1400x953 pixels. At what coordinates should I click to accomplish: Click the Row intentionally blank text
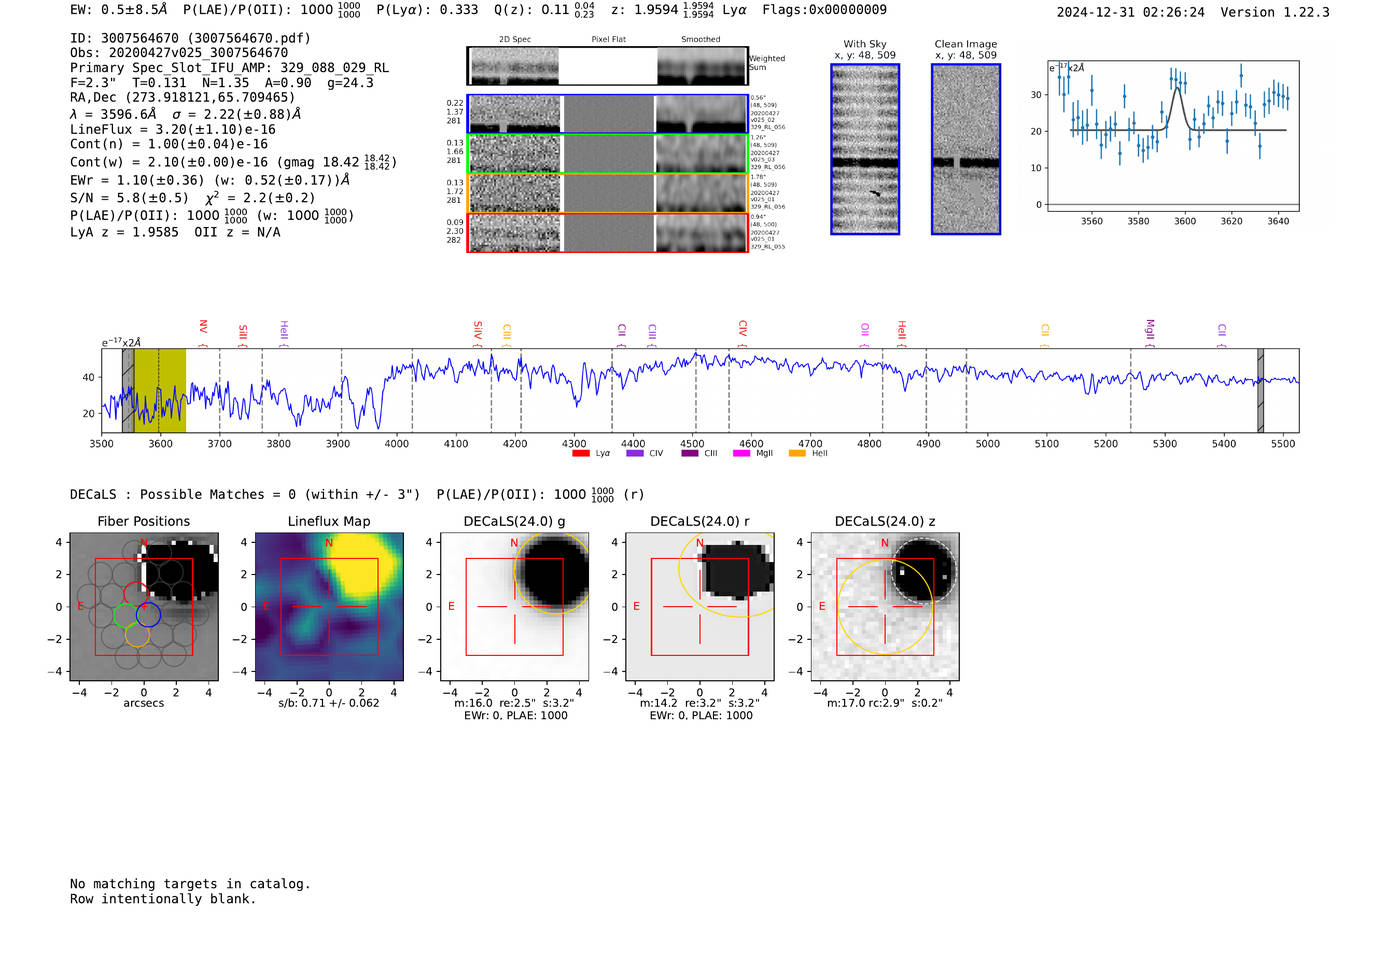[x=163, y=899]
